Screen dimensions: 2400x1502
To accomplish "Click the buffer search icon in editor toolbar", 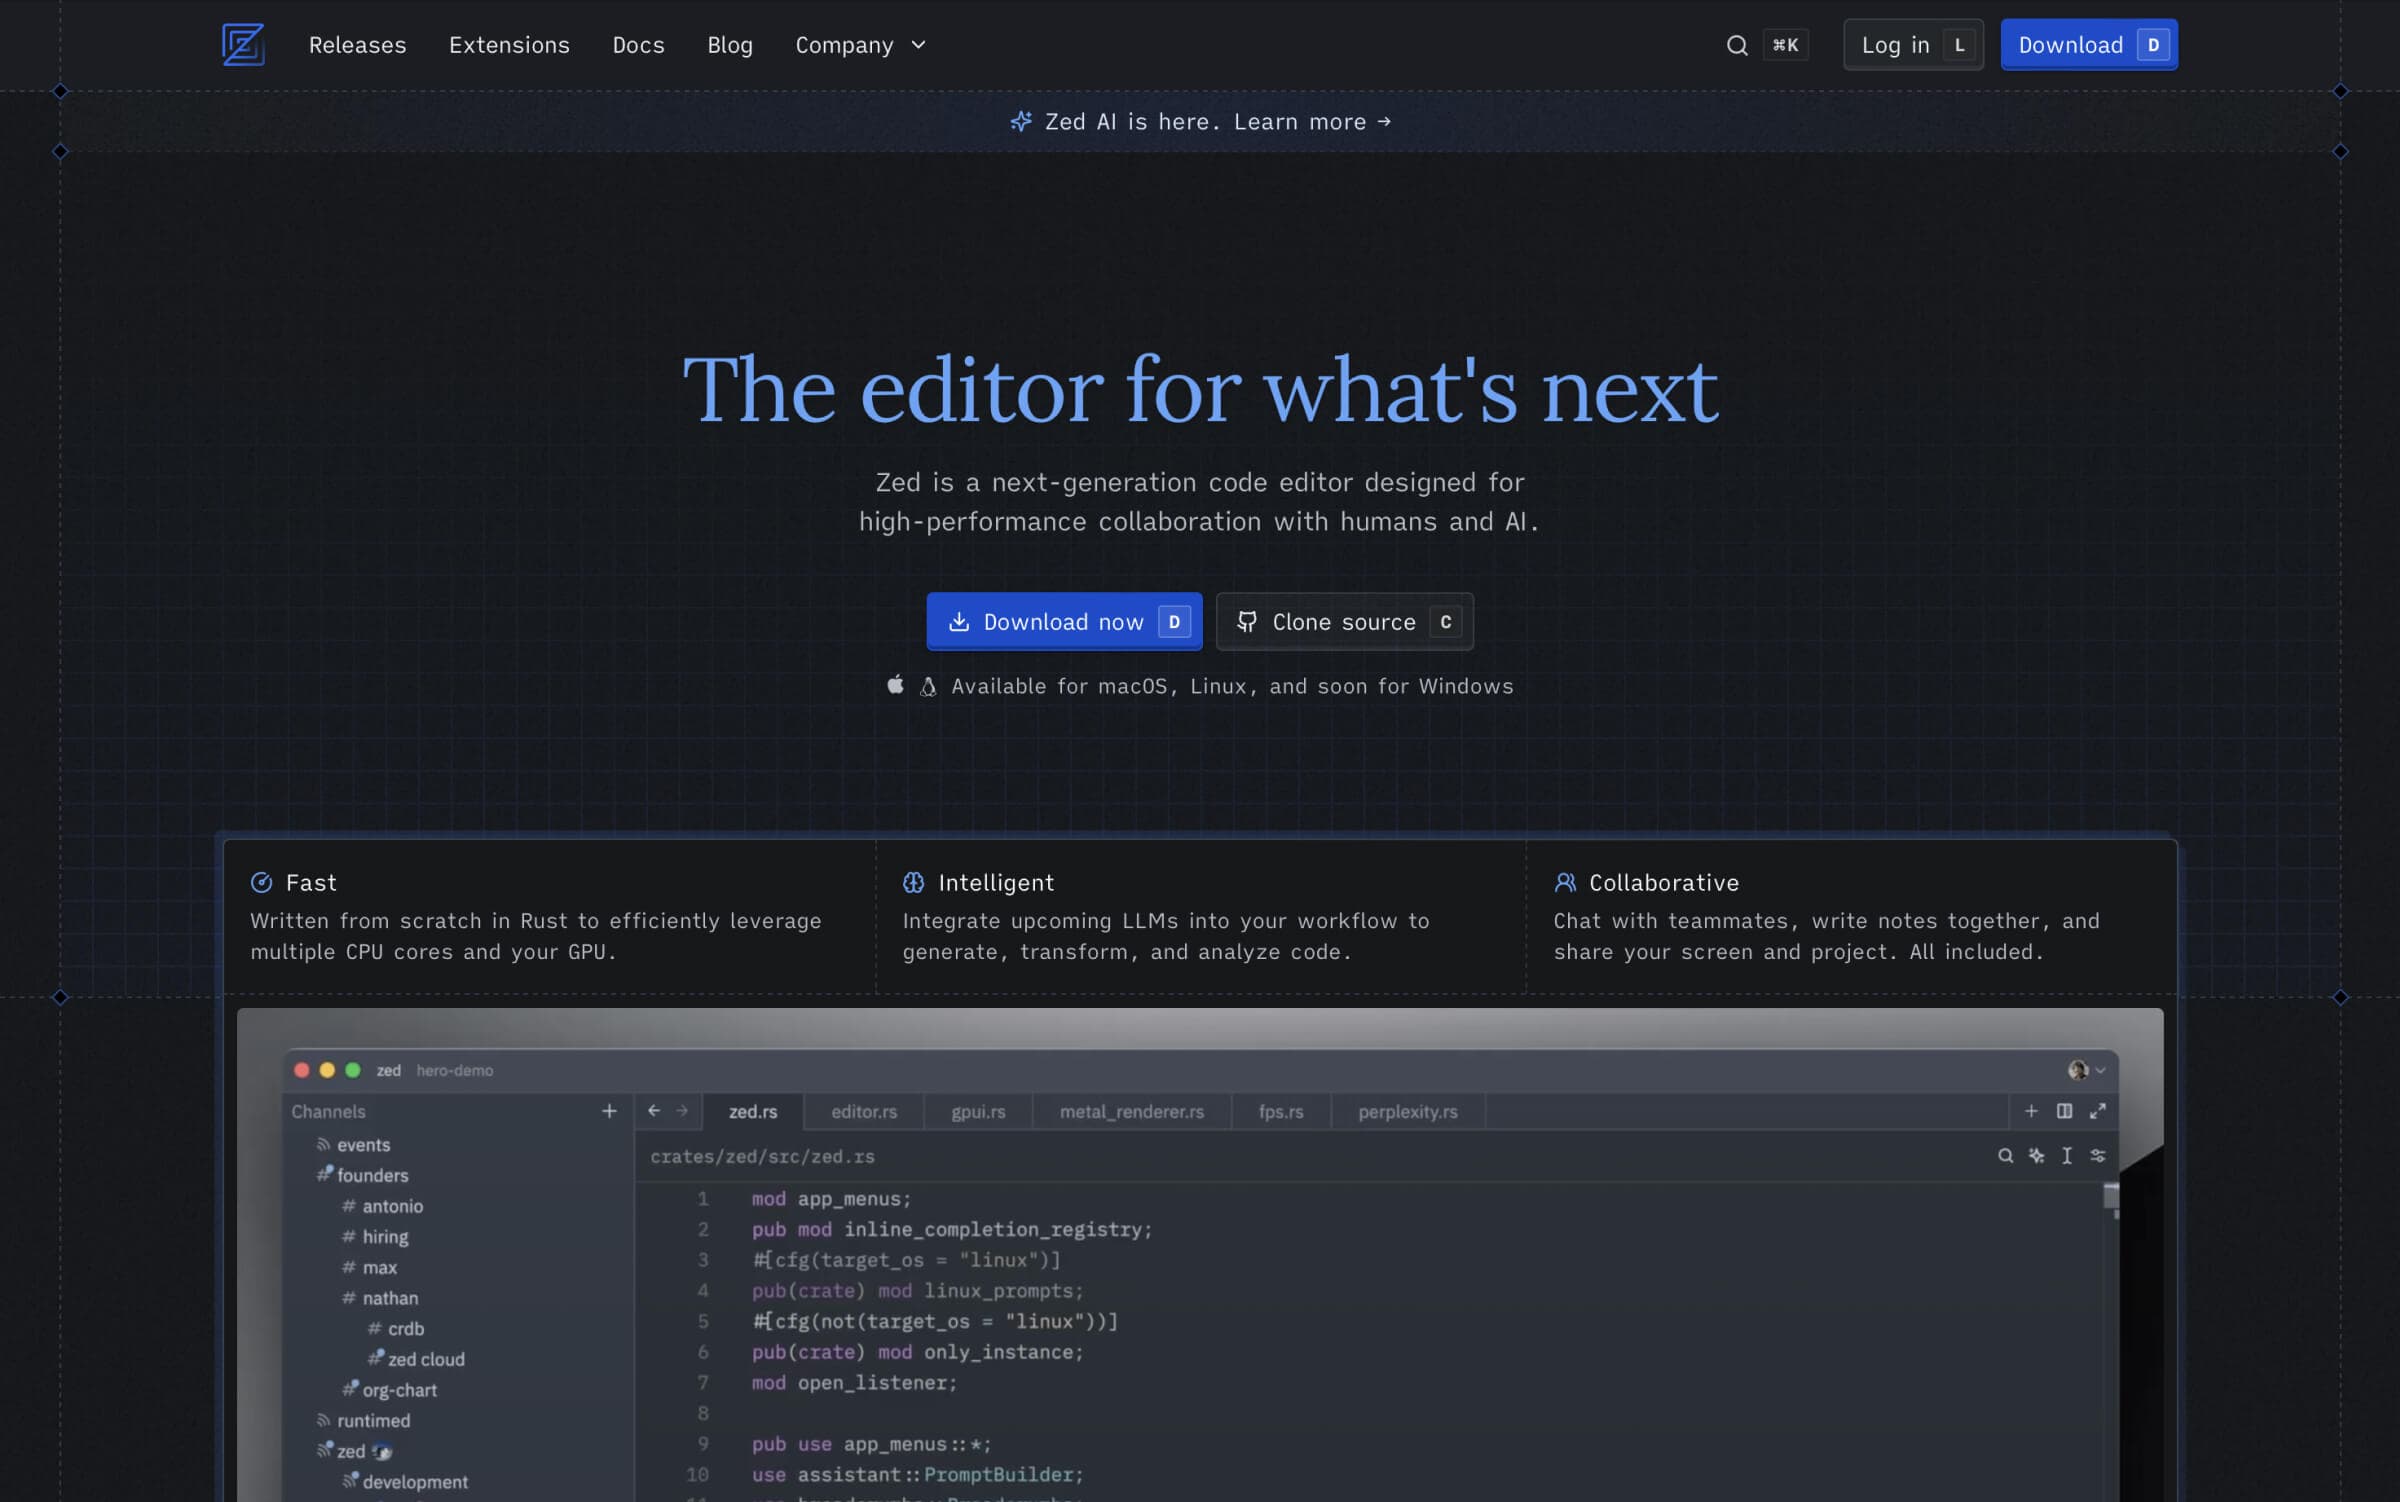I will click(2005, 1155).
